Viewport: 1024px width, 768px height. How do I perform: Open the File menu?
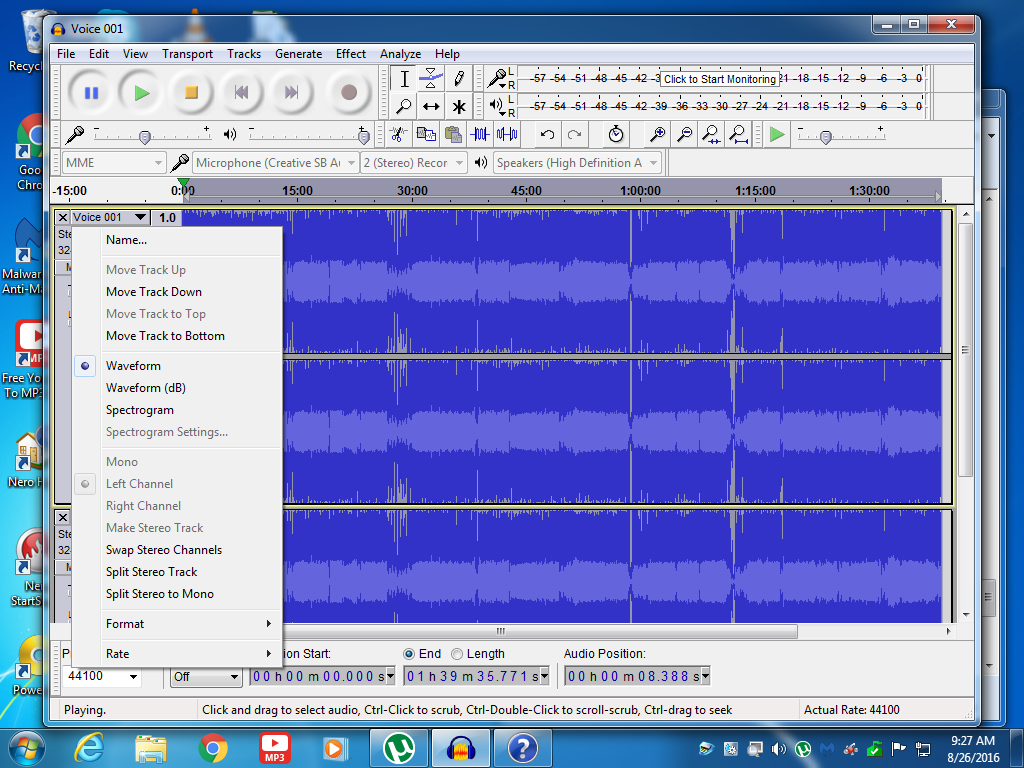(66, 54)
